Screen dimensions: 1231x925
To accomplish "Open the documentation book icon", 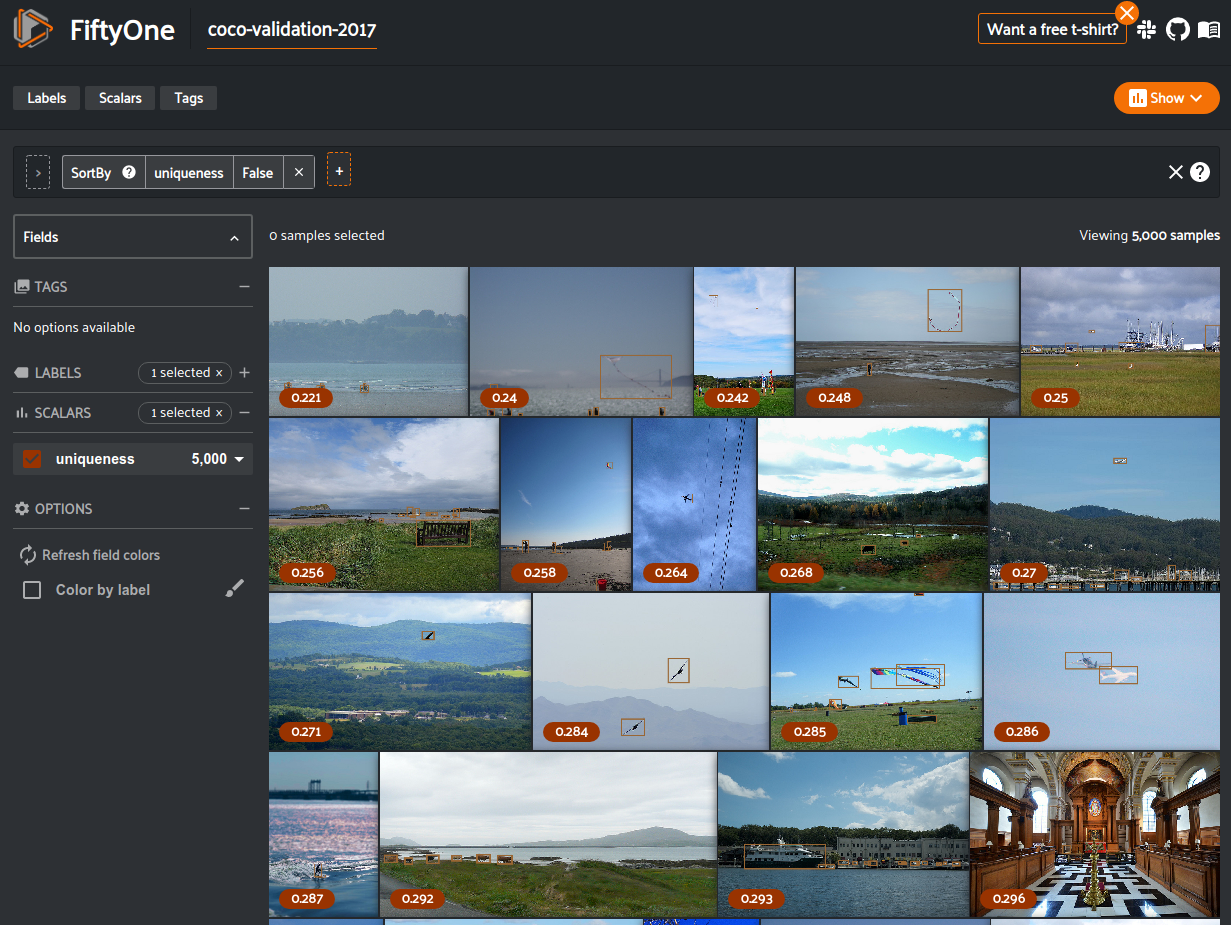I will [x=1209, y=30].
